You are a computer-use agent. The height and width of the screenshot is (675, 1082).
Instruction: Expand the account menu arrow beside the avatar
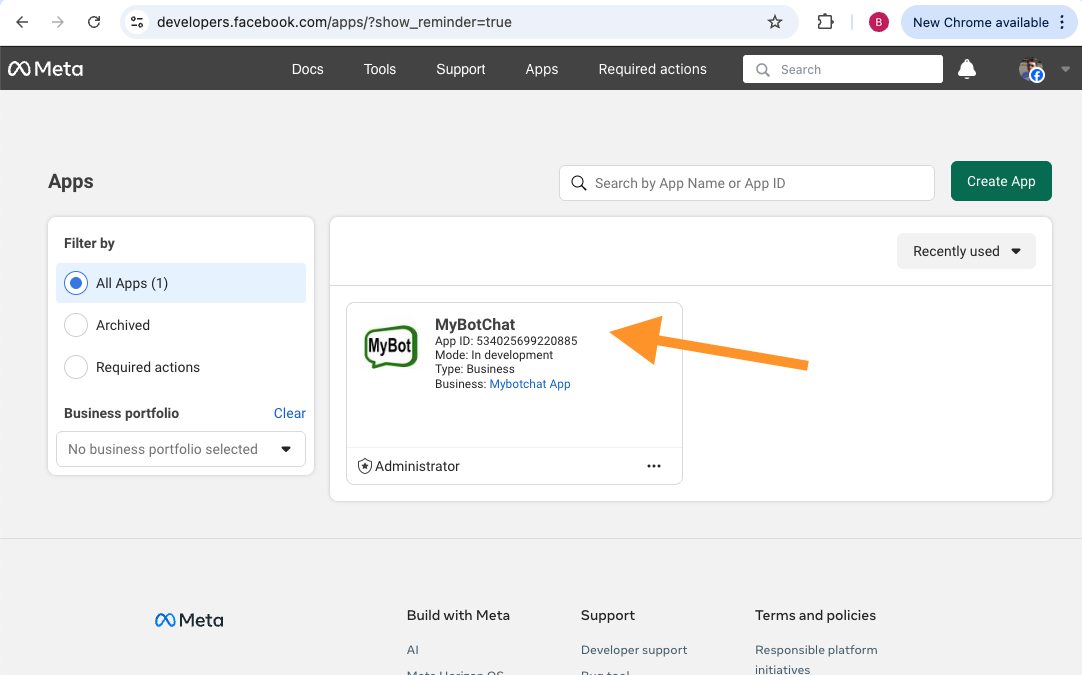point(1064,68)
